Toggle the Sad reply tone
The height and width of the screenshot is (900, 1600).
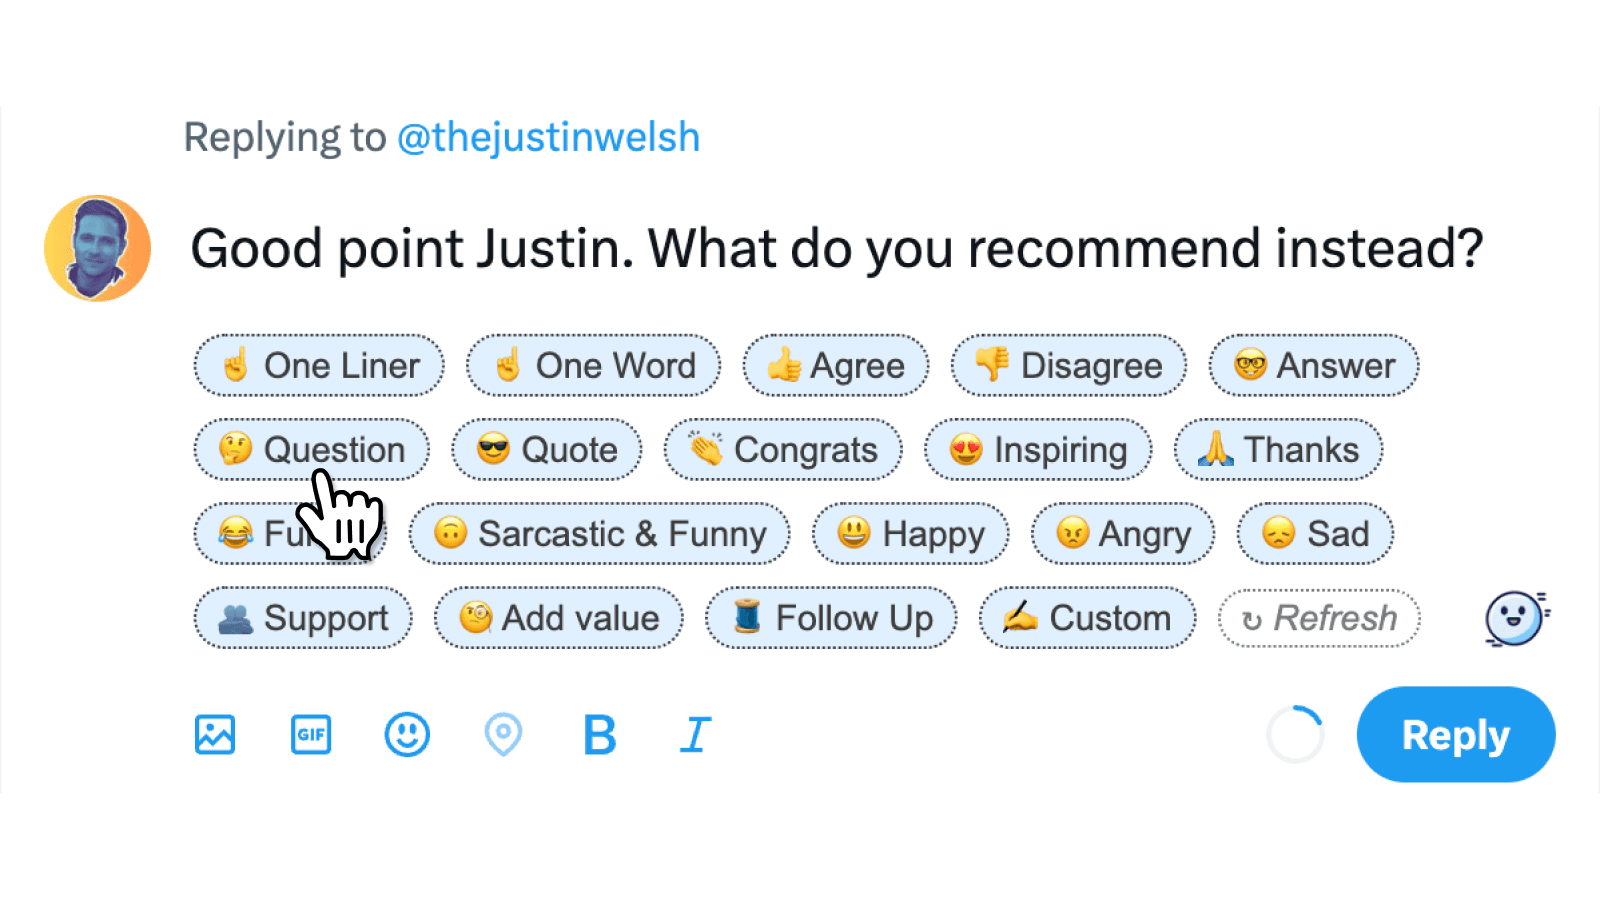pos(1314,533)
